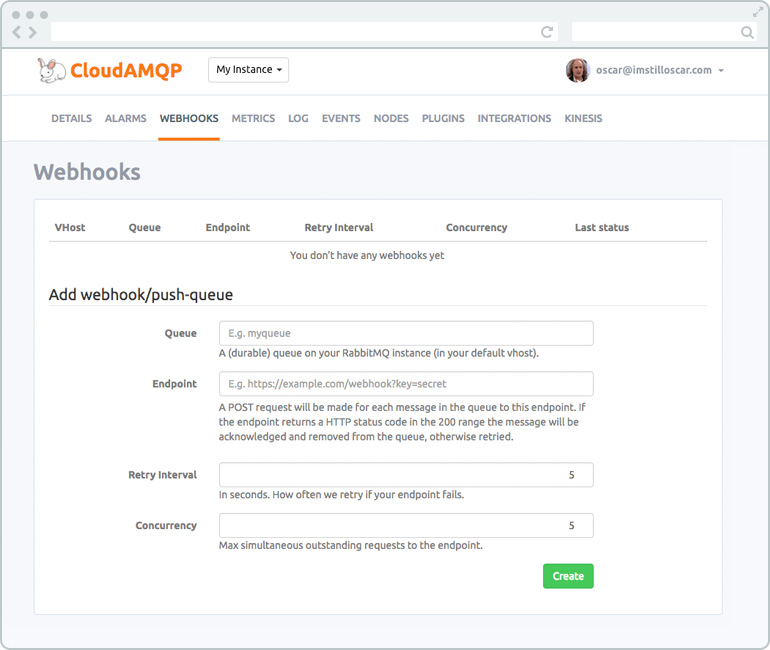Click the Queue column header
Image resolution: width=770 pixels, height=650 pixels.
click(x=145, y=227)
